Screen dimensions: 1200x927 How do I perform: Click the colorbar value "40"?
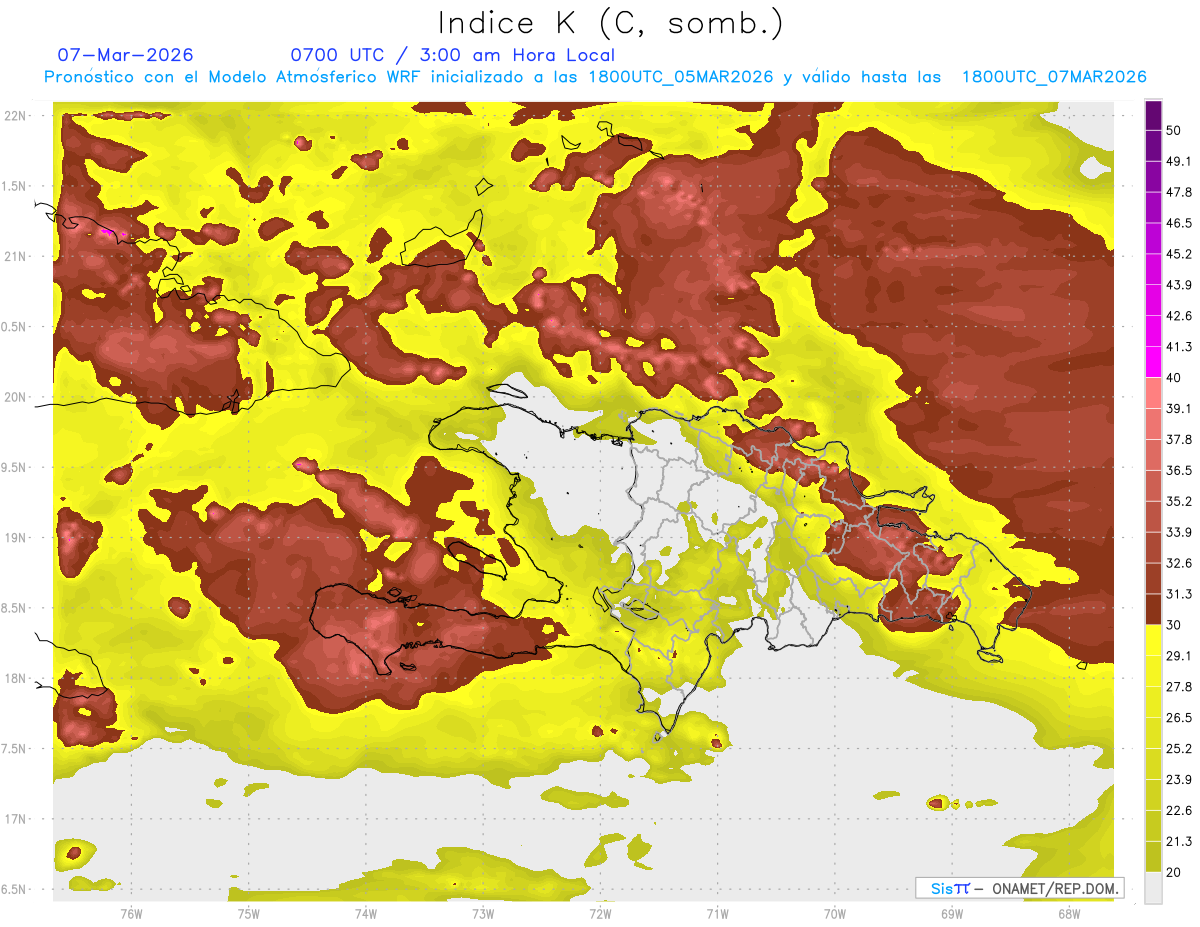[x=1174, y=378]
